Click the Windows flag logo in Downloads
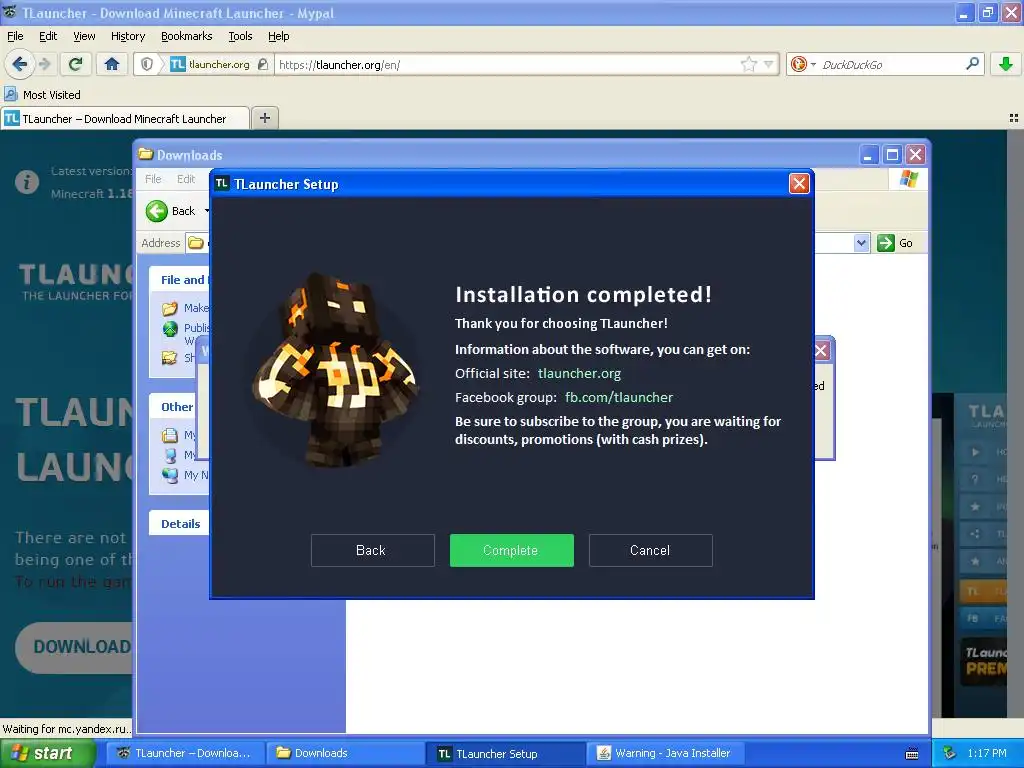 (908, 179)
